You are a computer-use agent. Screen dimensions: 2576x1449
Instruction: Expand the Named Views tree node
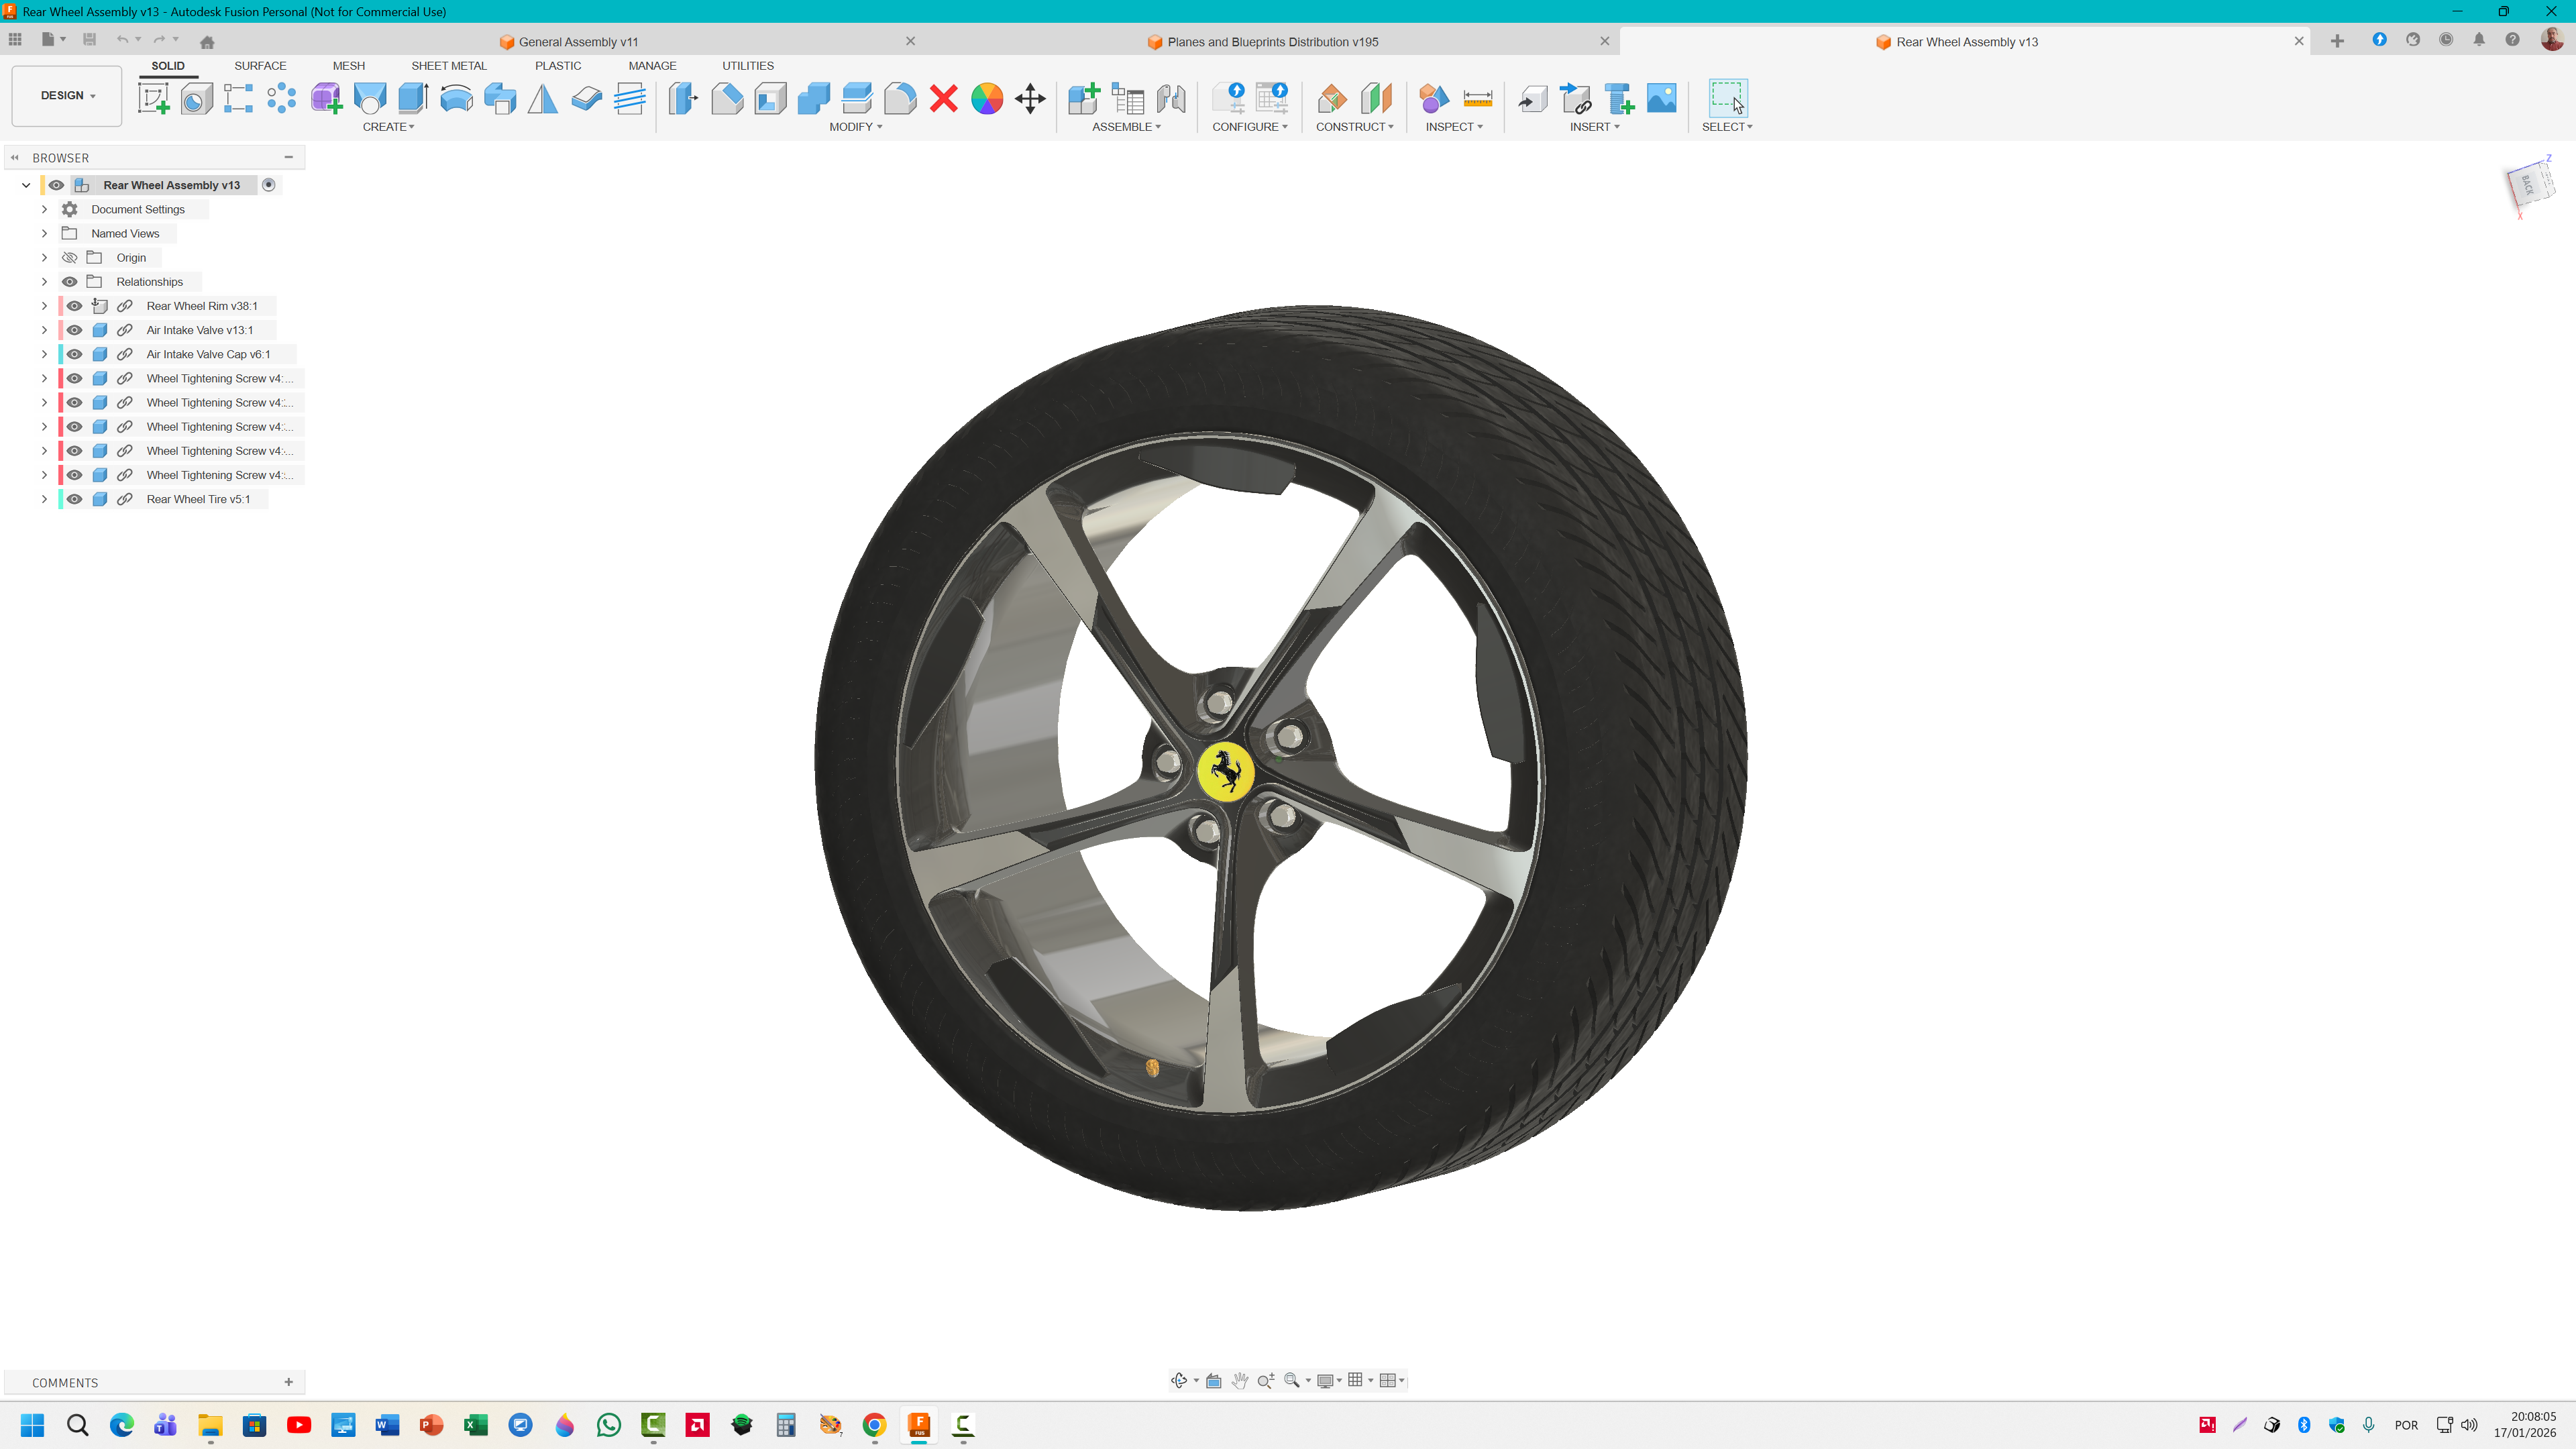(44, 233)
